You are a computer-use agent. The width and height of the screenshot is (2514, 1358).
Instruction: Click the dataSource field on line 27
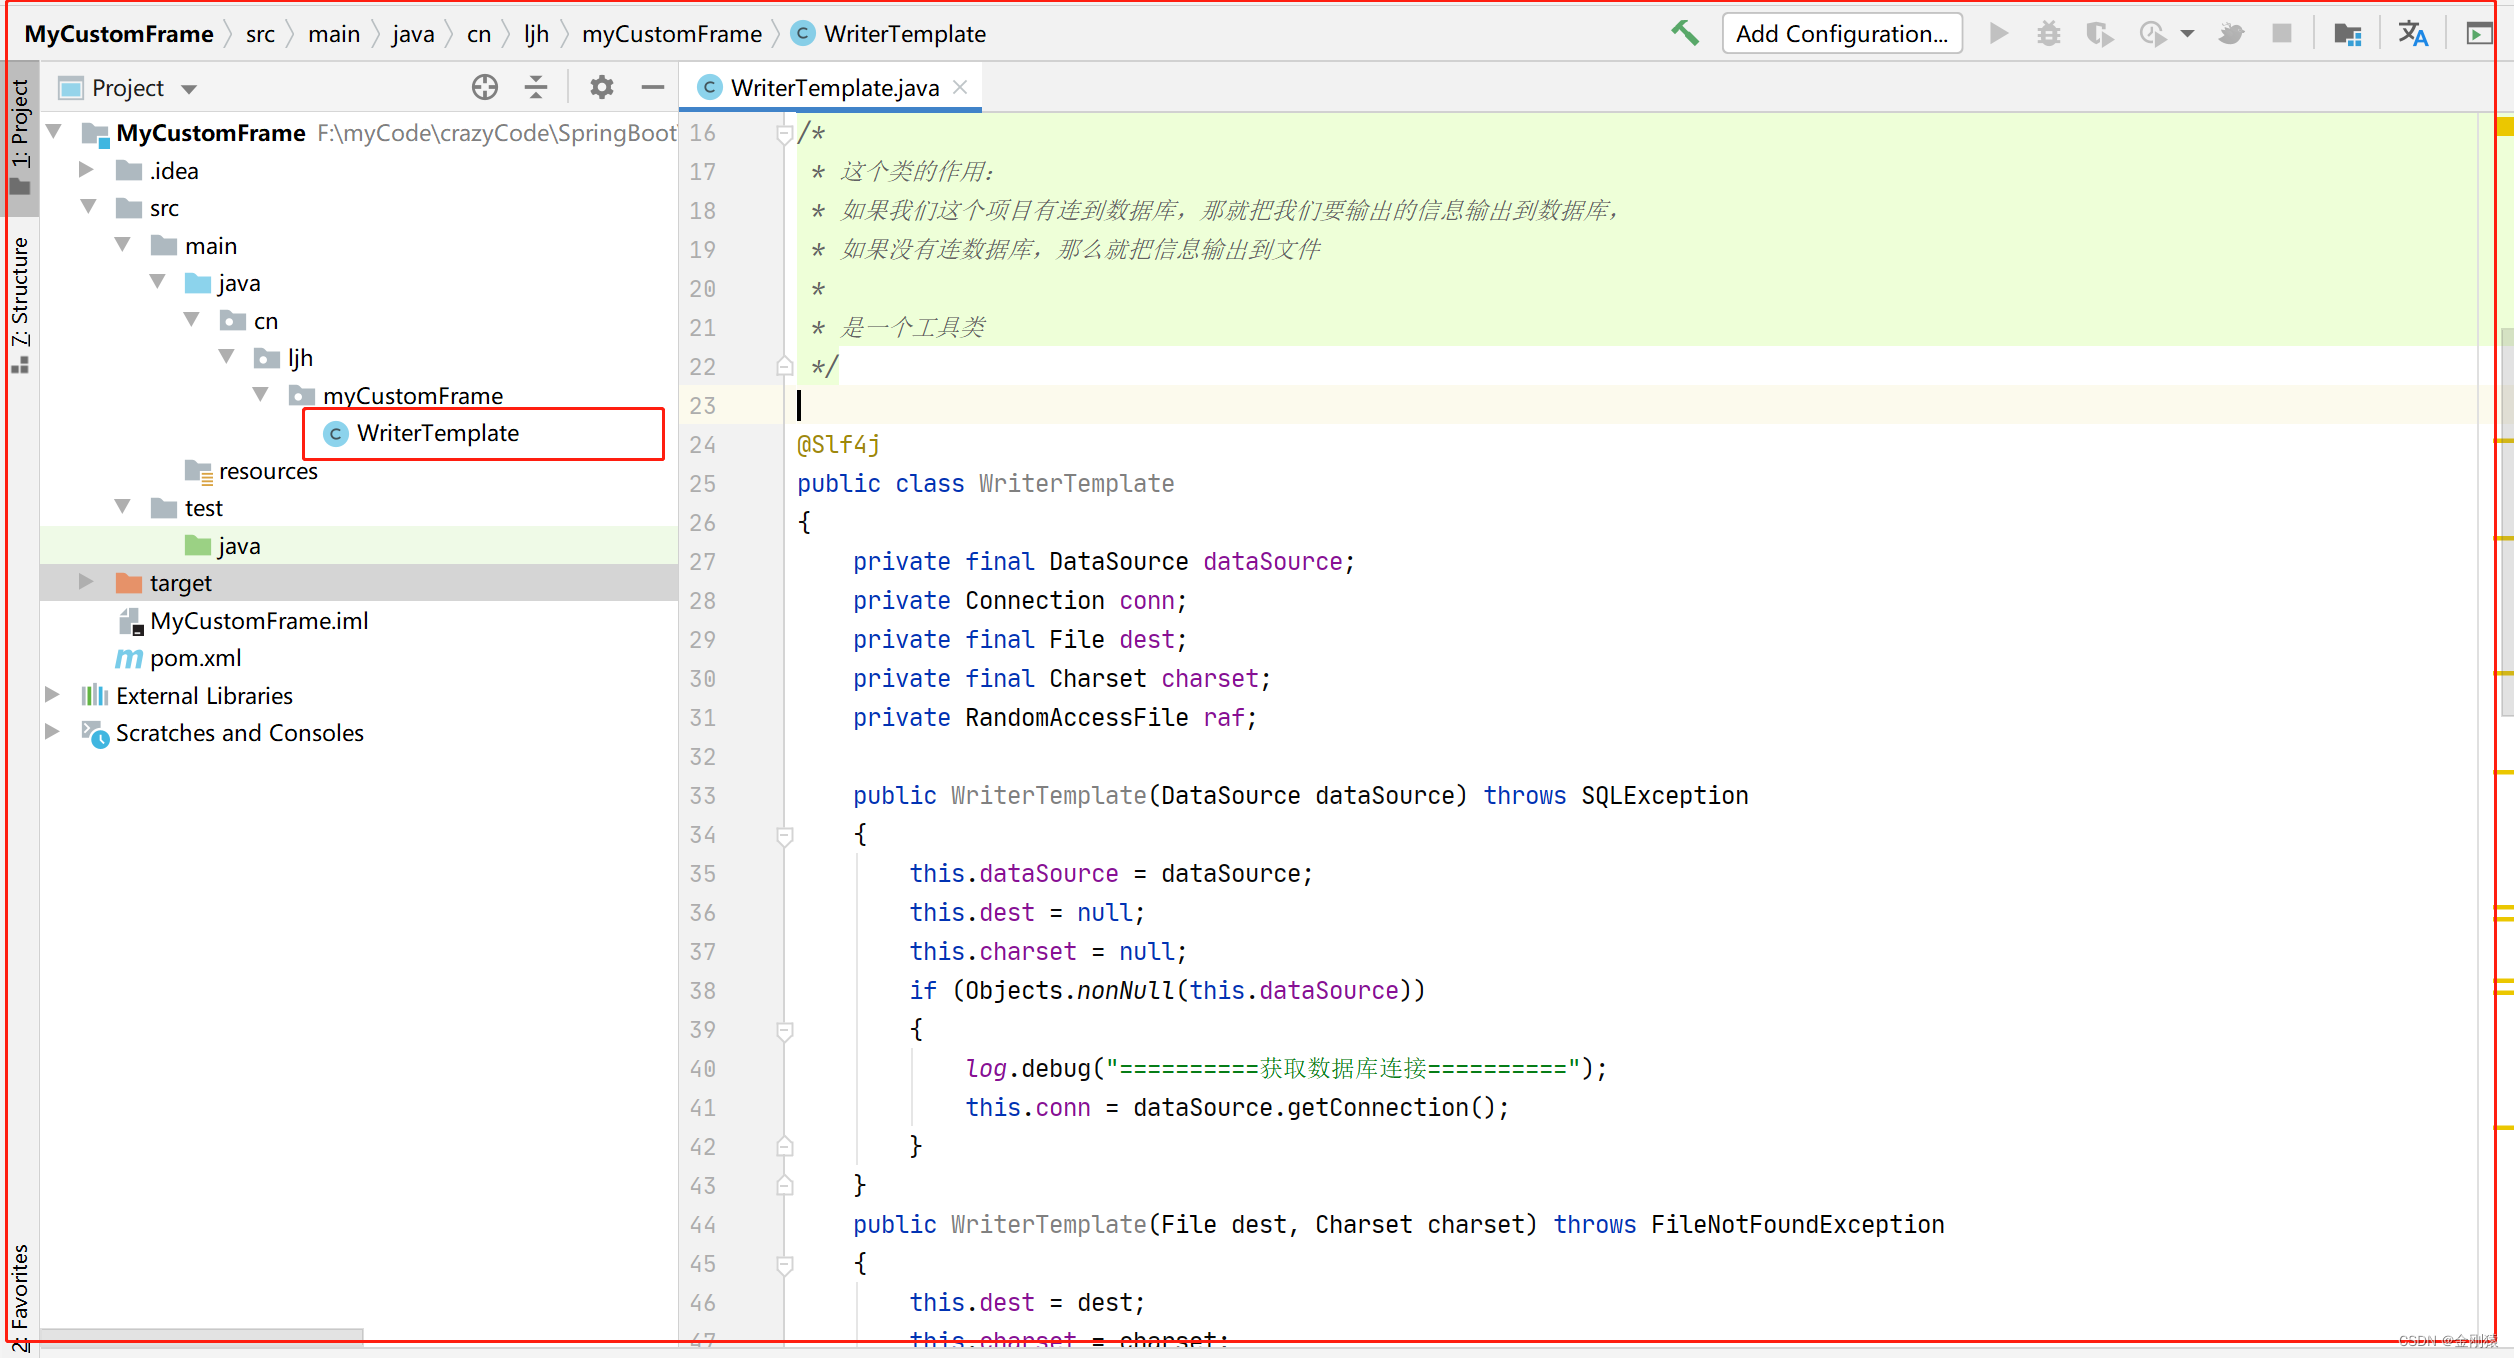coord(1272,562)
